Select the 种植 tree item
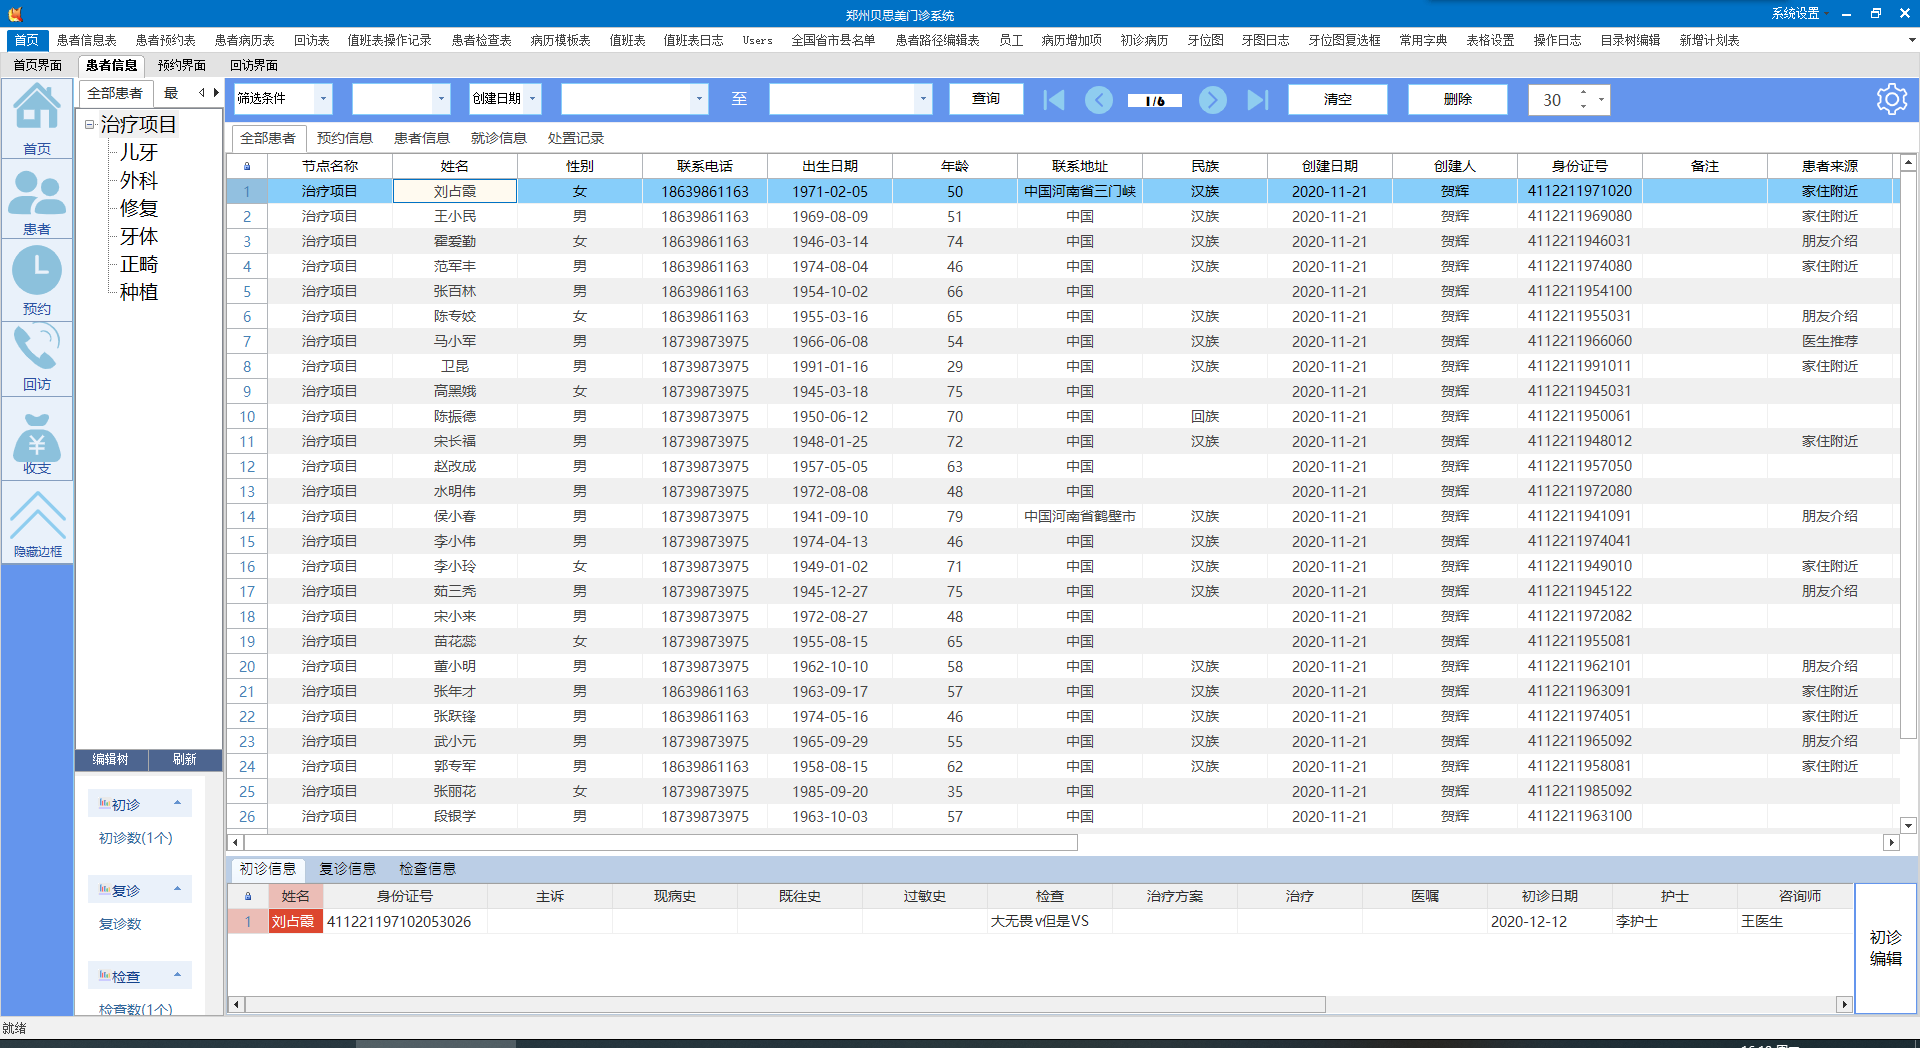Image resolution: width=1920 pixels, height=1048 pixels. coord(139,293)
